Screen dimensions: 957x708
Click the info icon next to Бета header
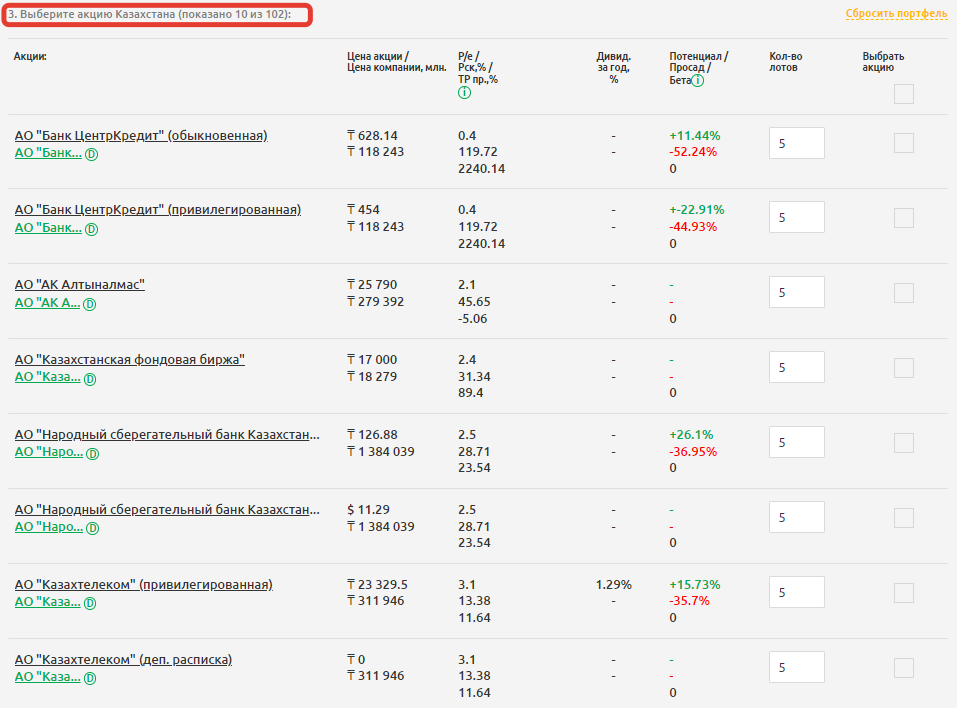pyautogui.click(x=697, y=80)
